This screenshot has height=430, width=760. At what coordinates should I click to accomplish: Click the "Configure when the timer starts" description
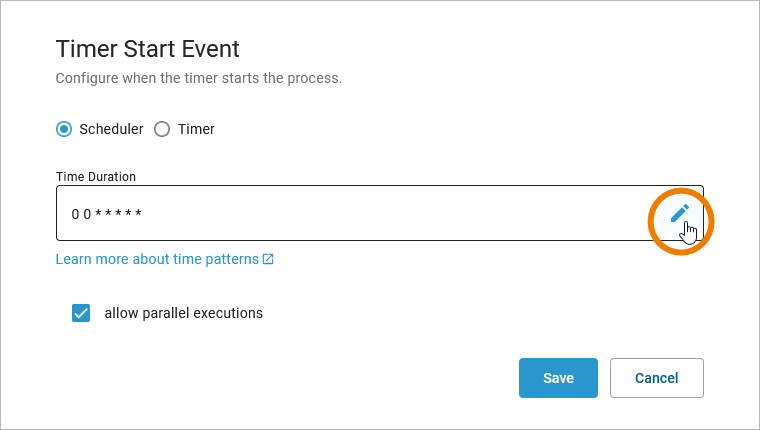click(199, 78)
